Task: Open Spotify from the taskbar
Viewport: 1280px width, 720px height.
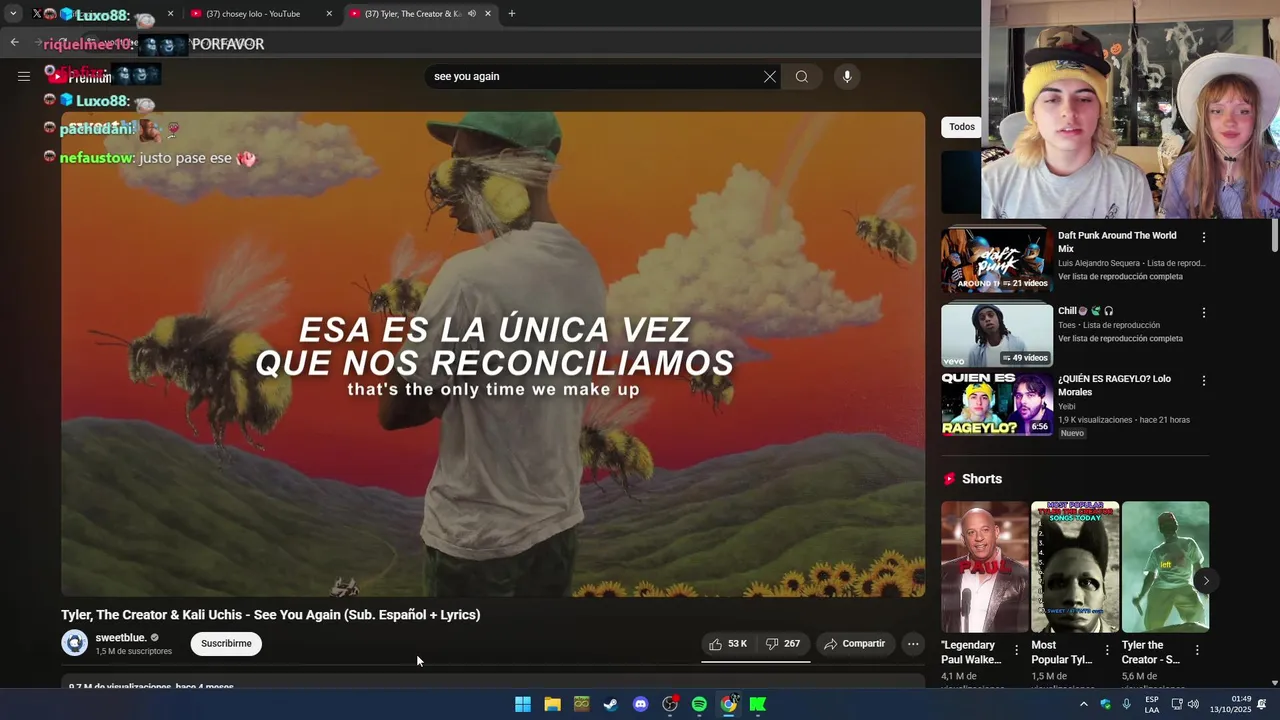Action: 699,704
